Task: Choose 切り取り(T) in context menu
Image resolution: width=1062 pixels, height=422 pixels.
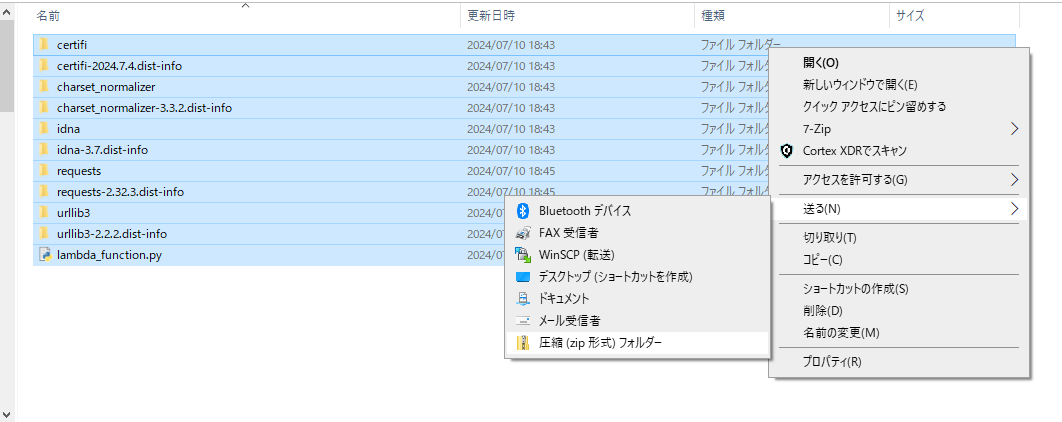Action: pyautogui.click(x=829, y=238)
